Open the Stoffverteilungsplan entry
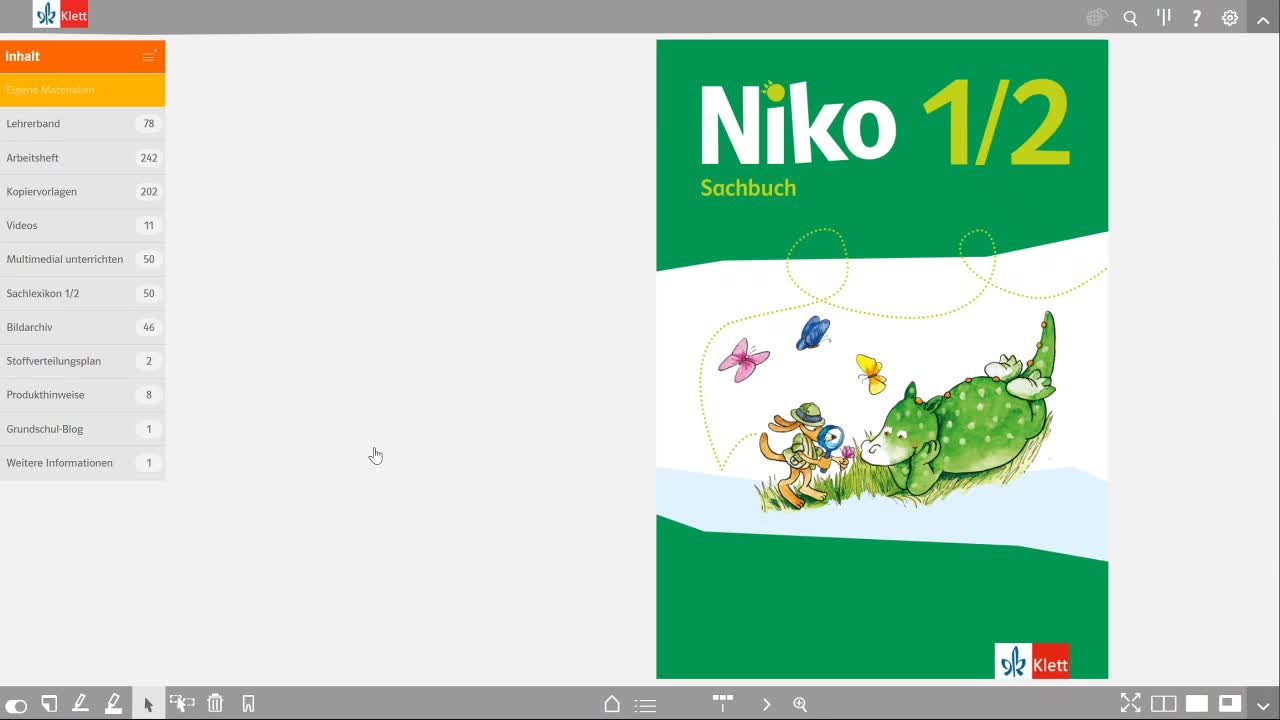Viewport: 1280px width, 720px height. (x=82, y=361)
